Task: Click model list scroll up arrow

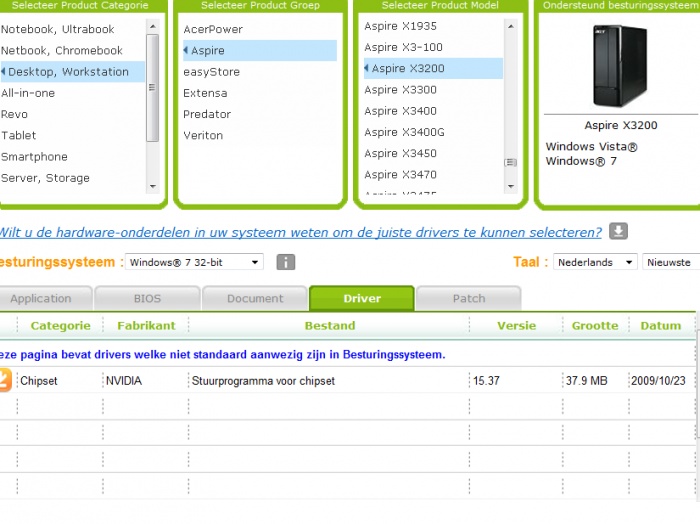Action: 511,26
